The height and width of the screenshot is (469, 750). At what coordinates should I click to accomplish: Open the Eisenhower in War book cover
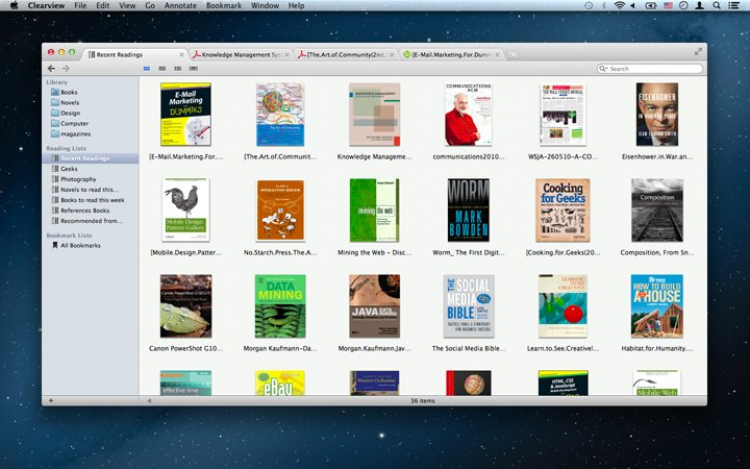[x=657, y=115]
